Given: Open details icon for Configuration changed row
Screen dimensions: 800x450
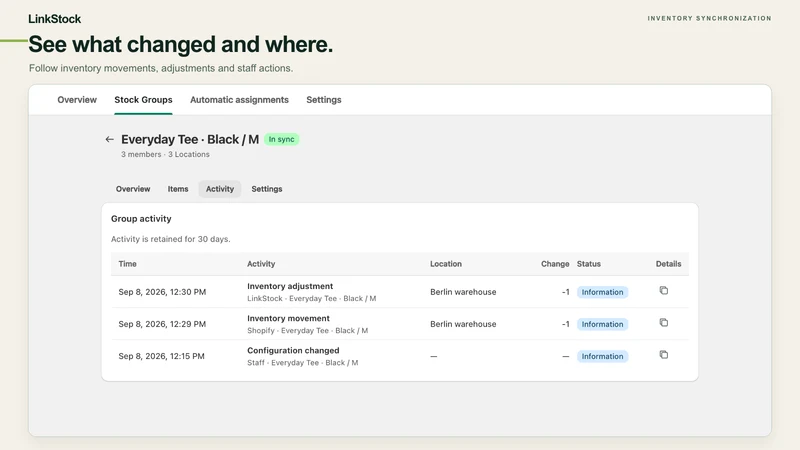Looking at the screenshot, I should 663,355.
